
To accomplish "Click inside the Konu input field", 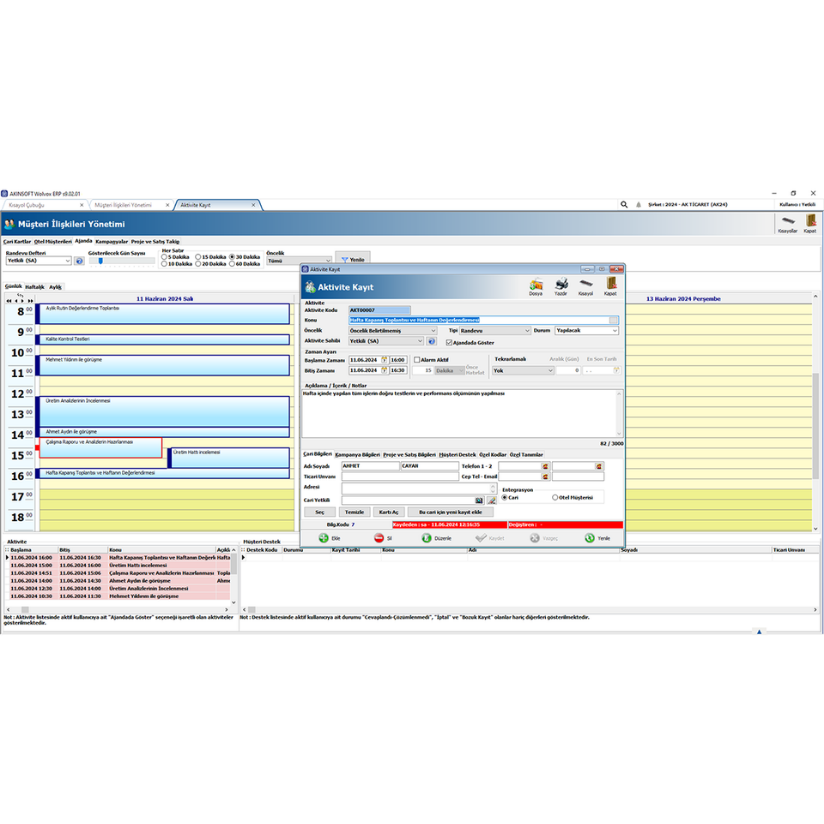I will (450, 319).
